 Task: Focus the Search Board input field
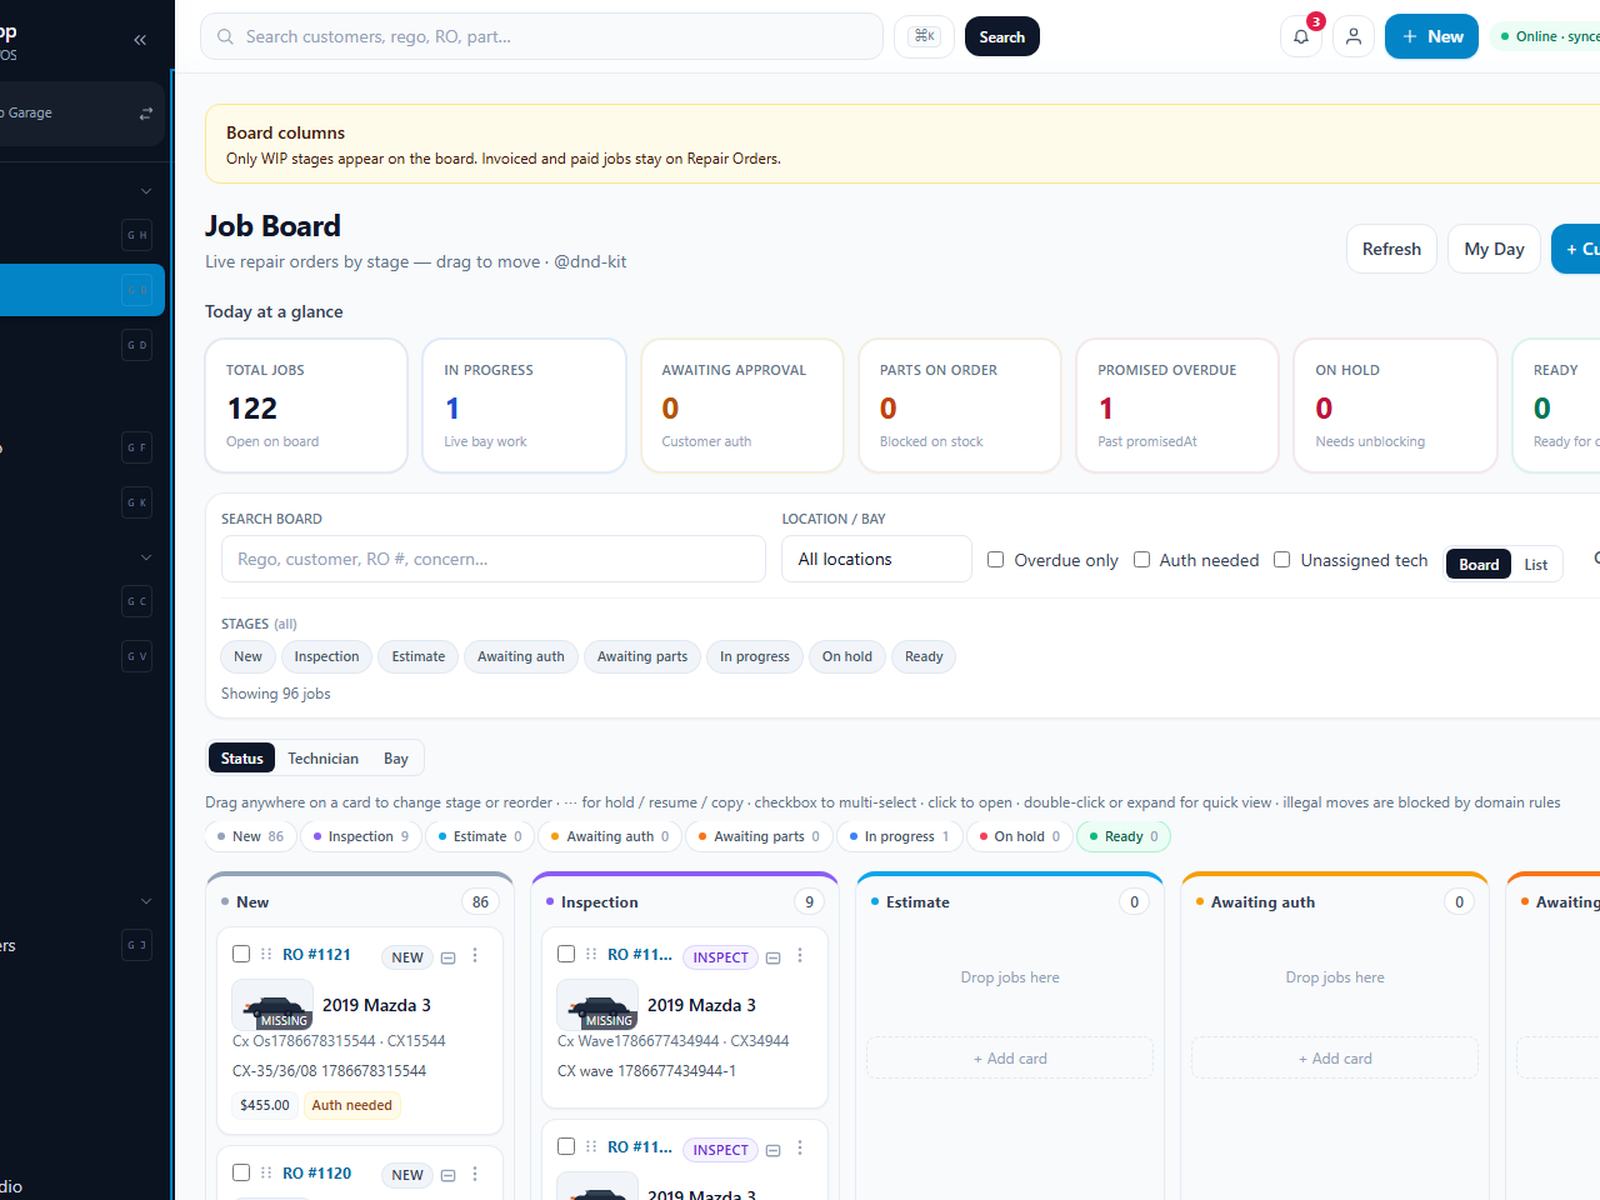(x=493, y=559)
